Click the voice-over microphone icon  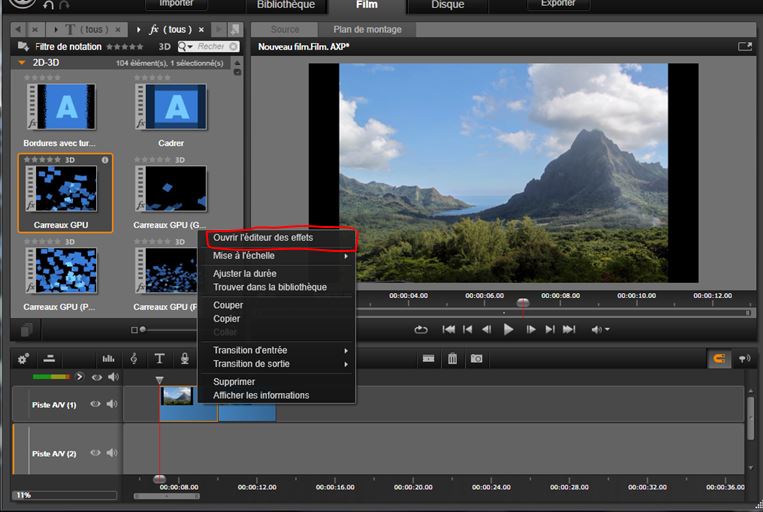(x=184, y=358)
